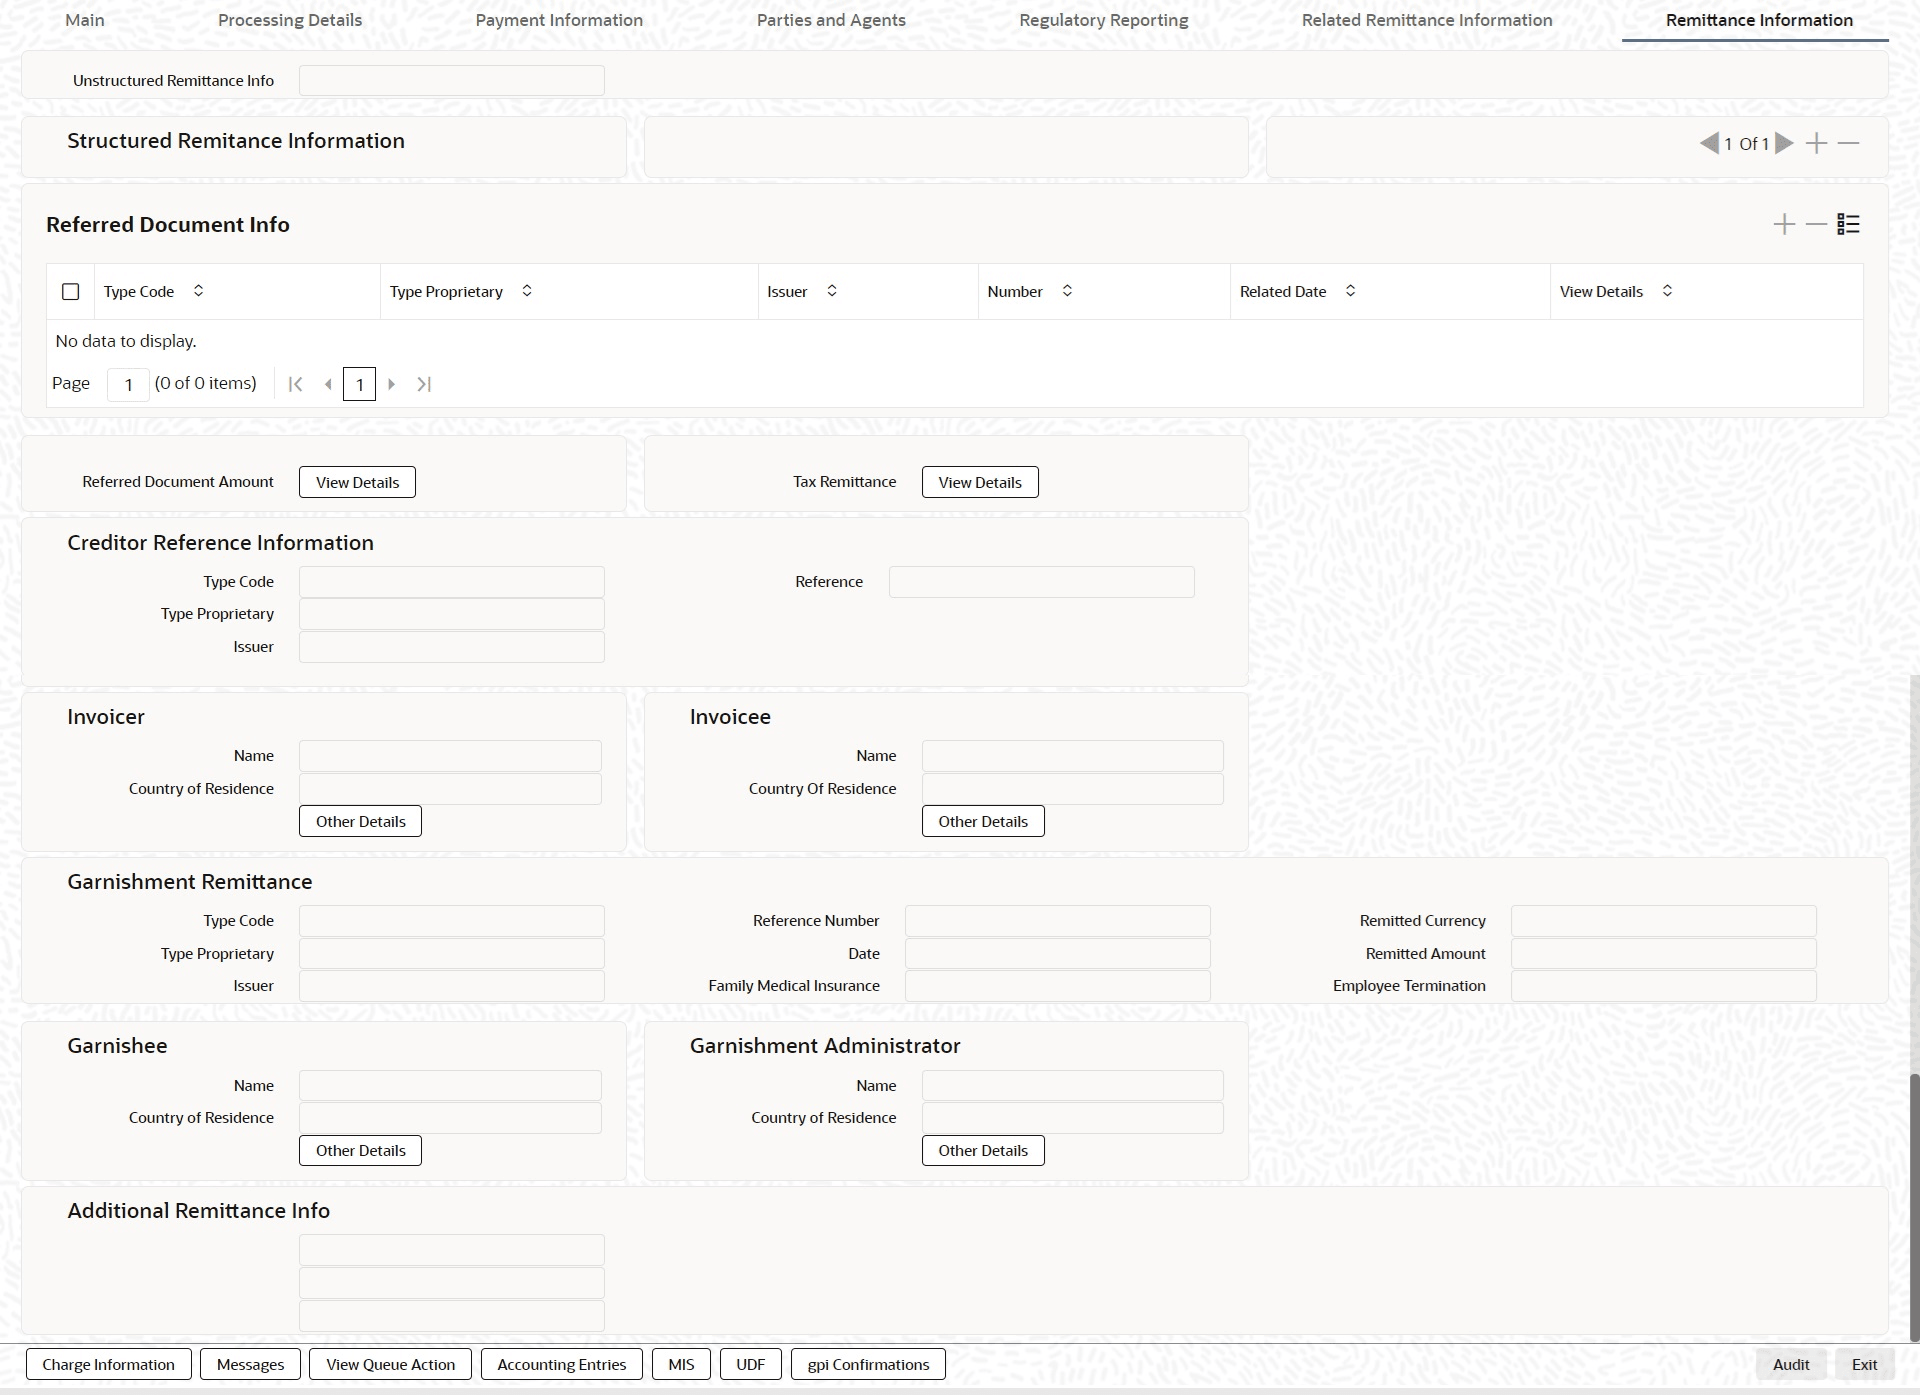Open Invoicer Other Details

point(360,821)
